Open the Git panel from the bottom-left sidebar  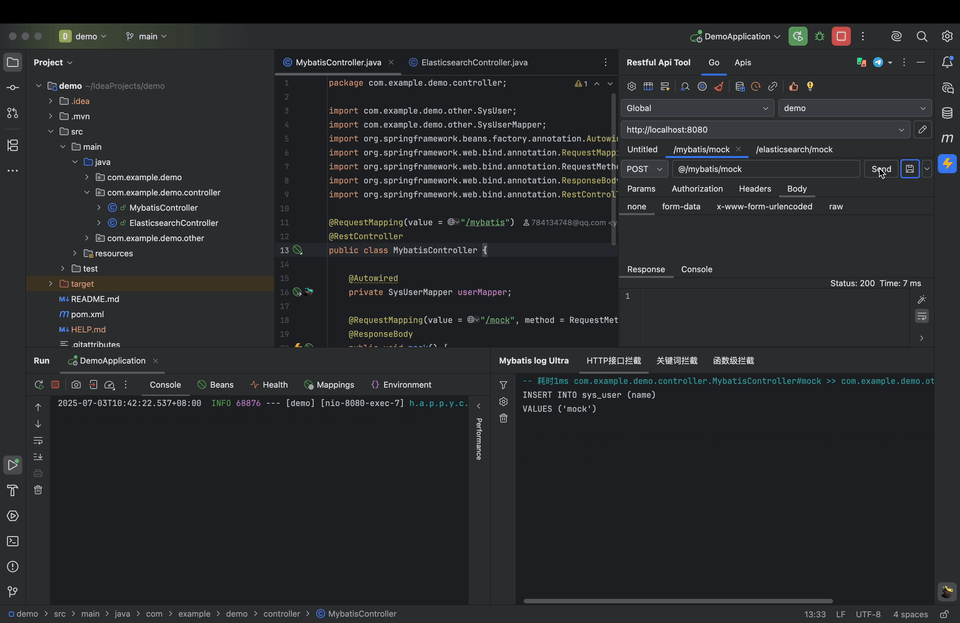pos(12,591)
